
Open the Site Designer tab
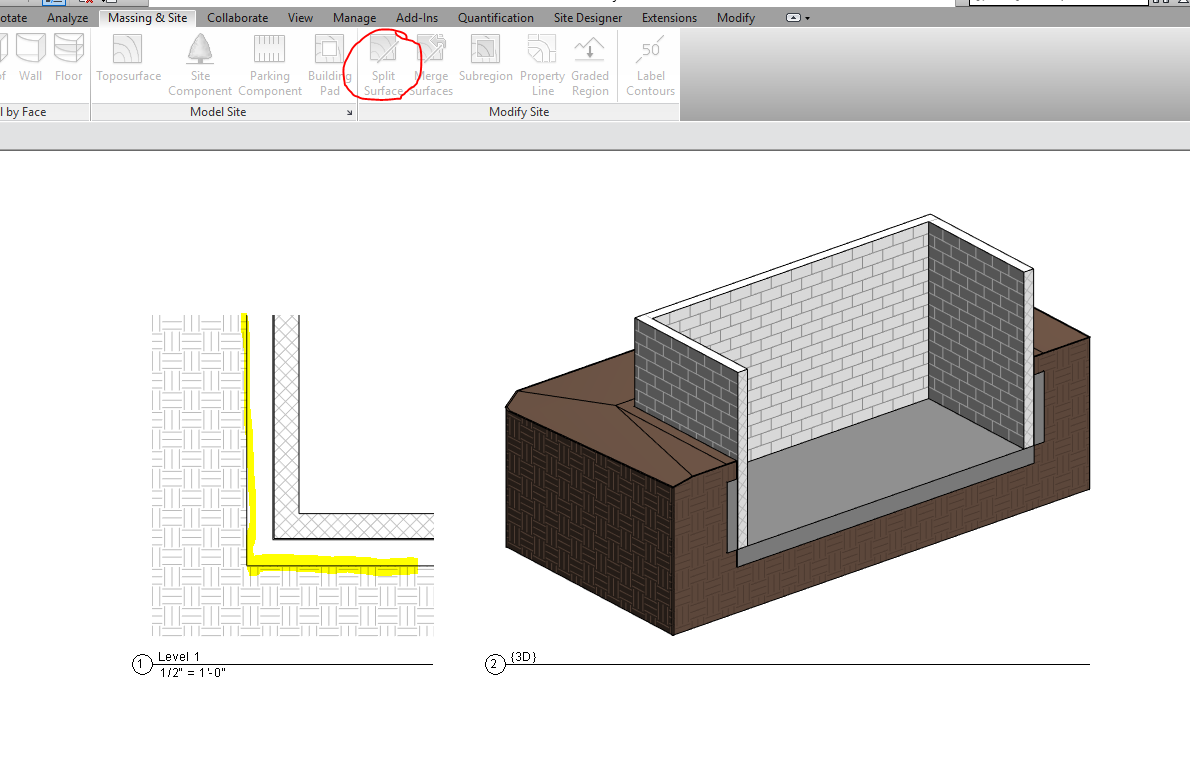point(587,17)
